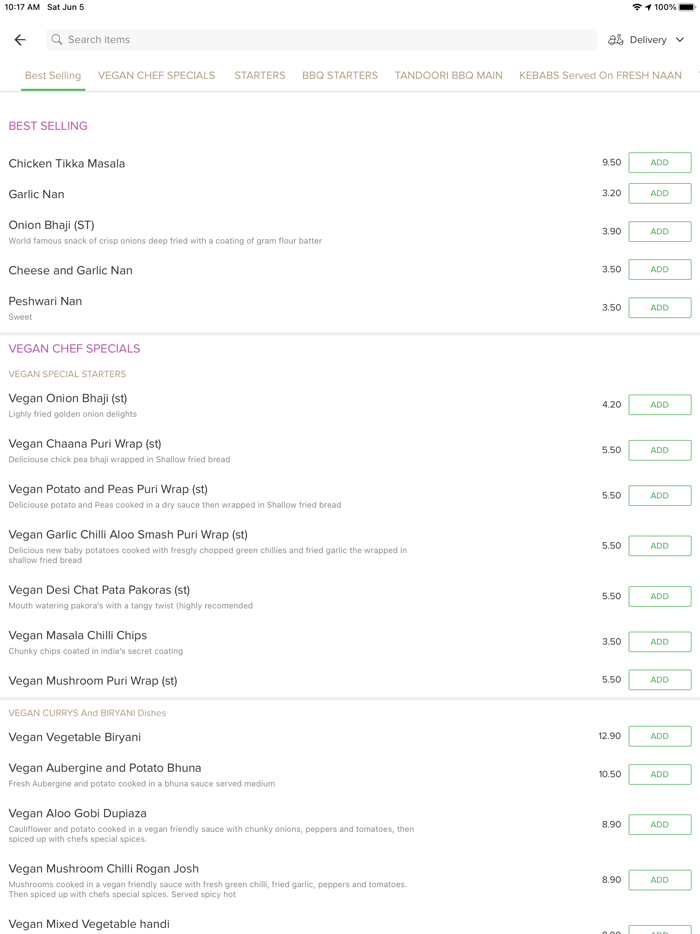The width and height of the screenshot is (700, 934).
Task: Click the search magnifier icon
Action: (57, 39)
